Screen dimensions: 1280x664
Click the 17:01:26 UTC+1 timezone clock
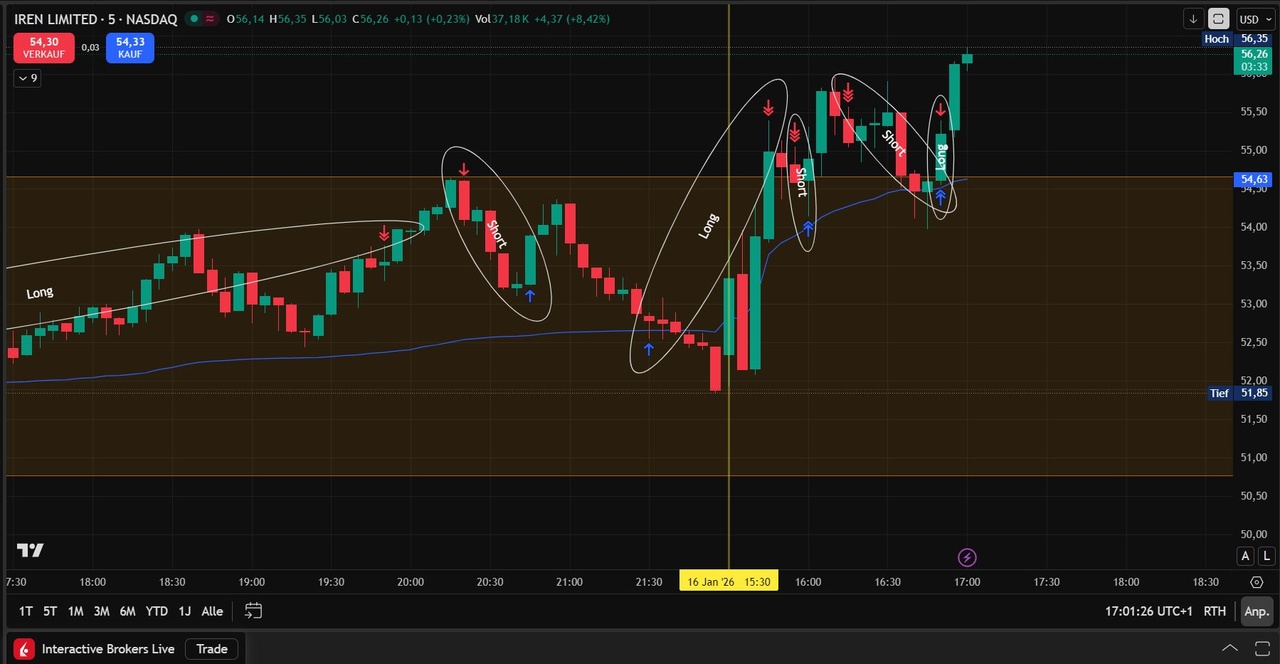[1148, 611]
